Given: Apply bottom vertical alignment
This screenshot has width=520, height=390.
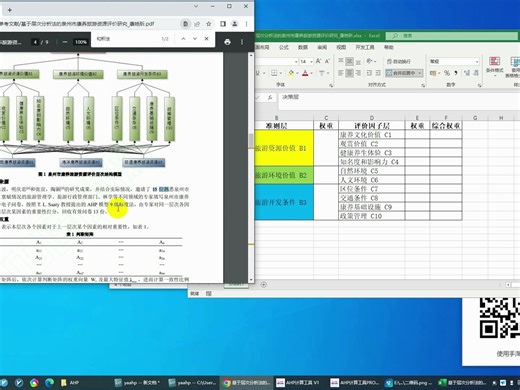Looking at the screenshot, I should (358, 61).
